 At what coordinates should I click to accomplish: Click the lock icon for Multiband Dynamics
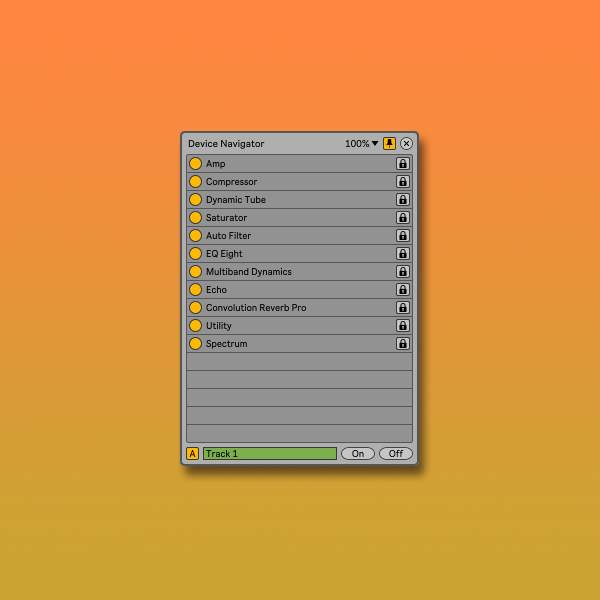403,272
